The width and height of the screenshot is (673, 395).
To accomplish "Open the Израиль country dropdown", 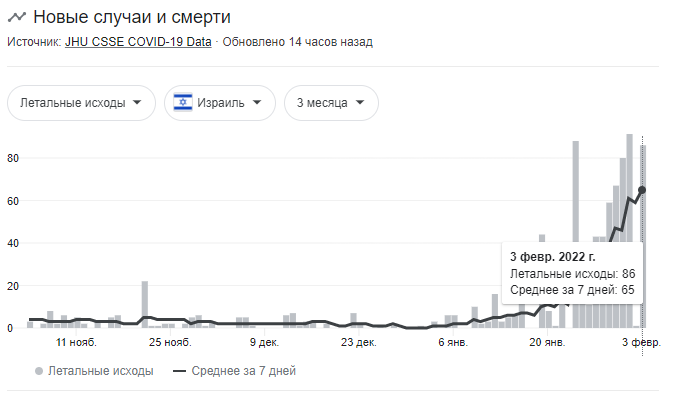I will coord(220,103).
